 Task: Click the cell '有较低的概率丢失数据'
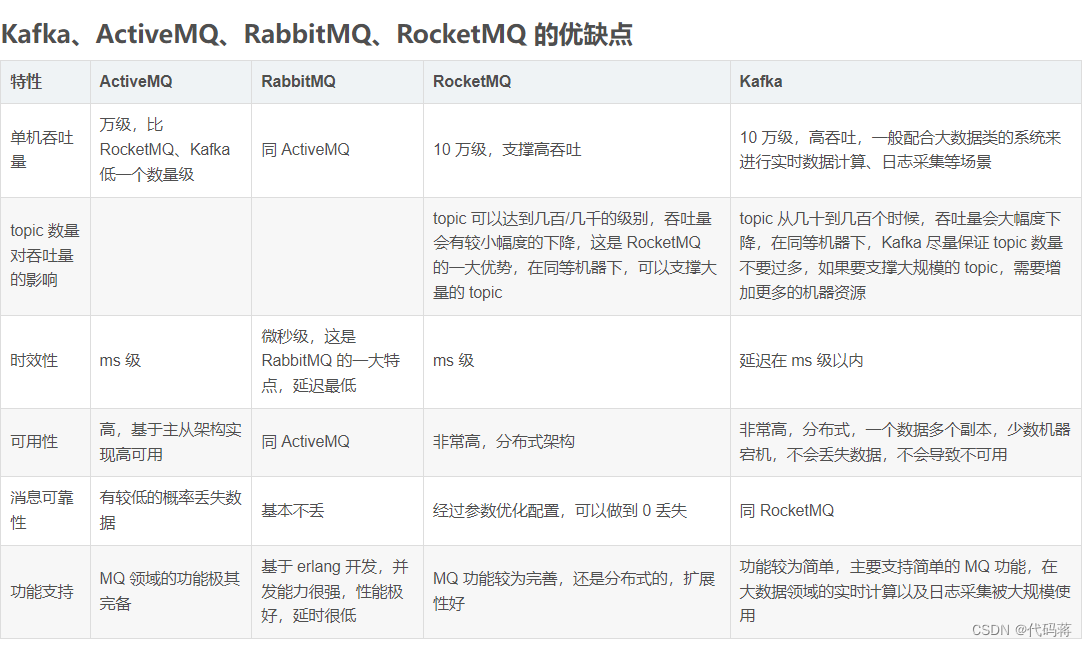(x=170, y=509)
